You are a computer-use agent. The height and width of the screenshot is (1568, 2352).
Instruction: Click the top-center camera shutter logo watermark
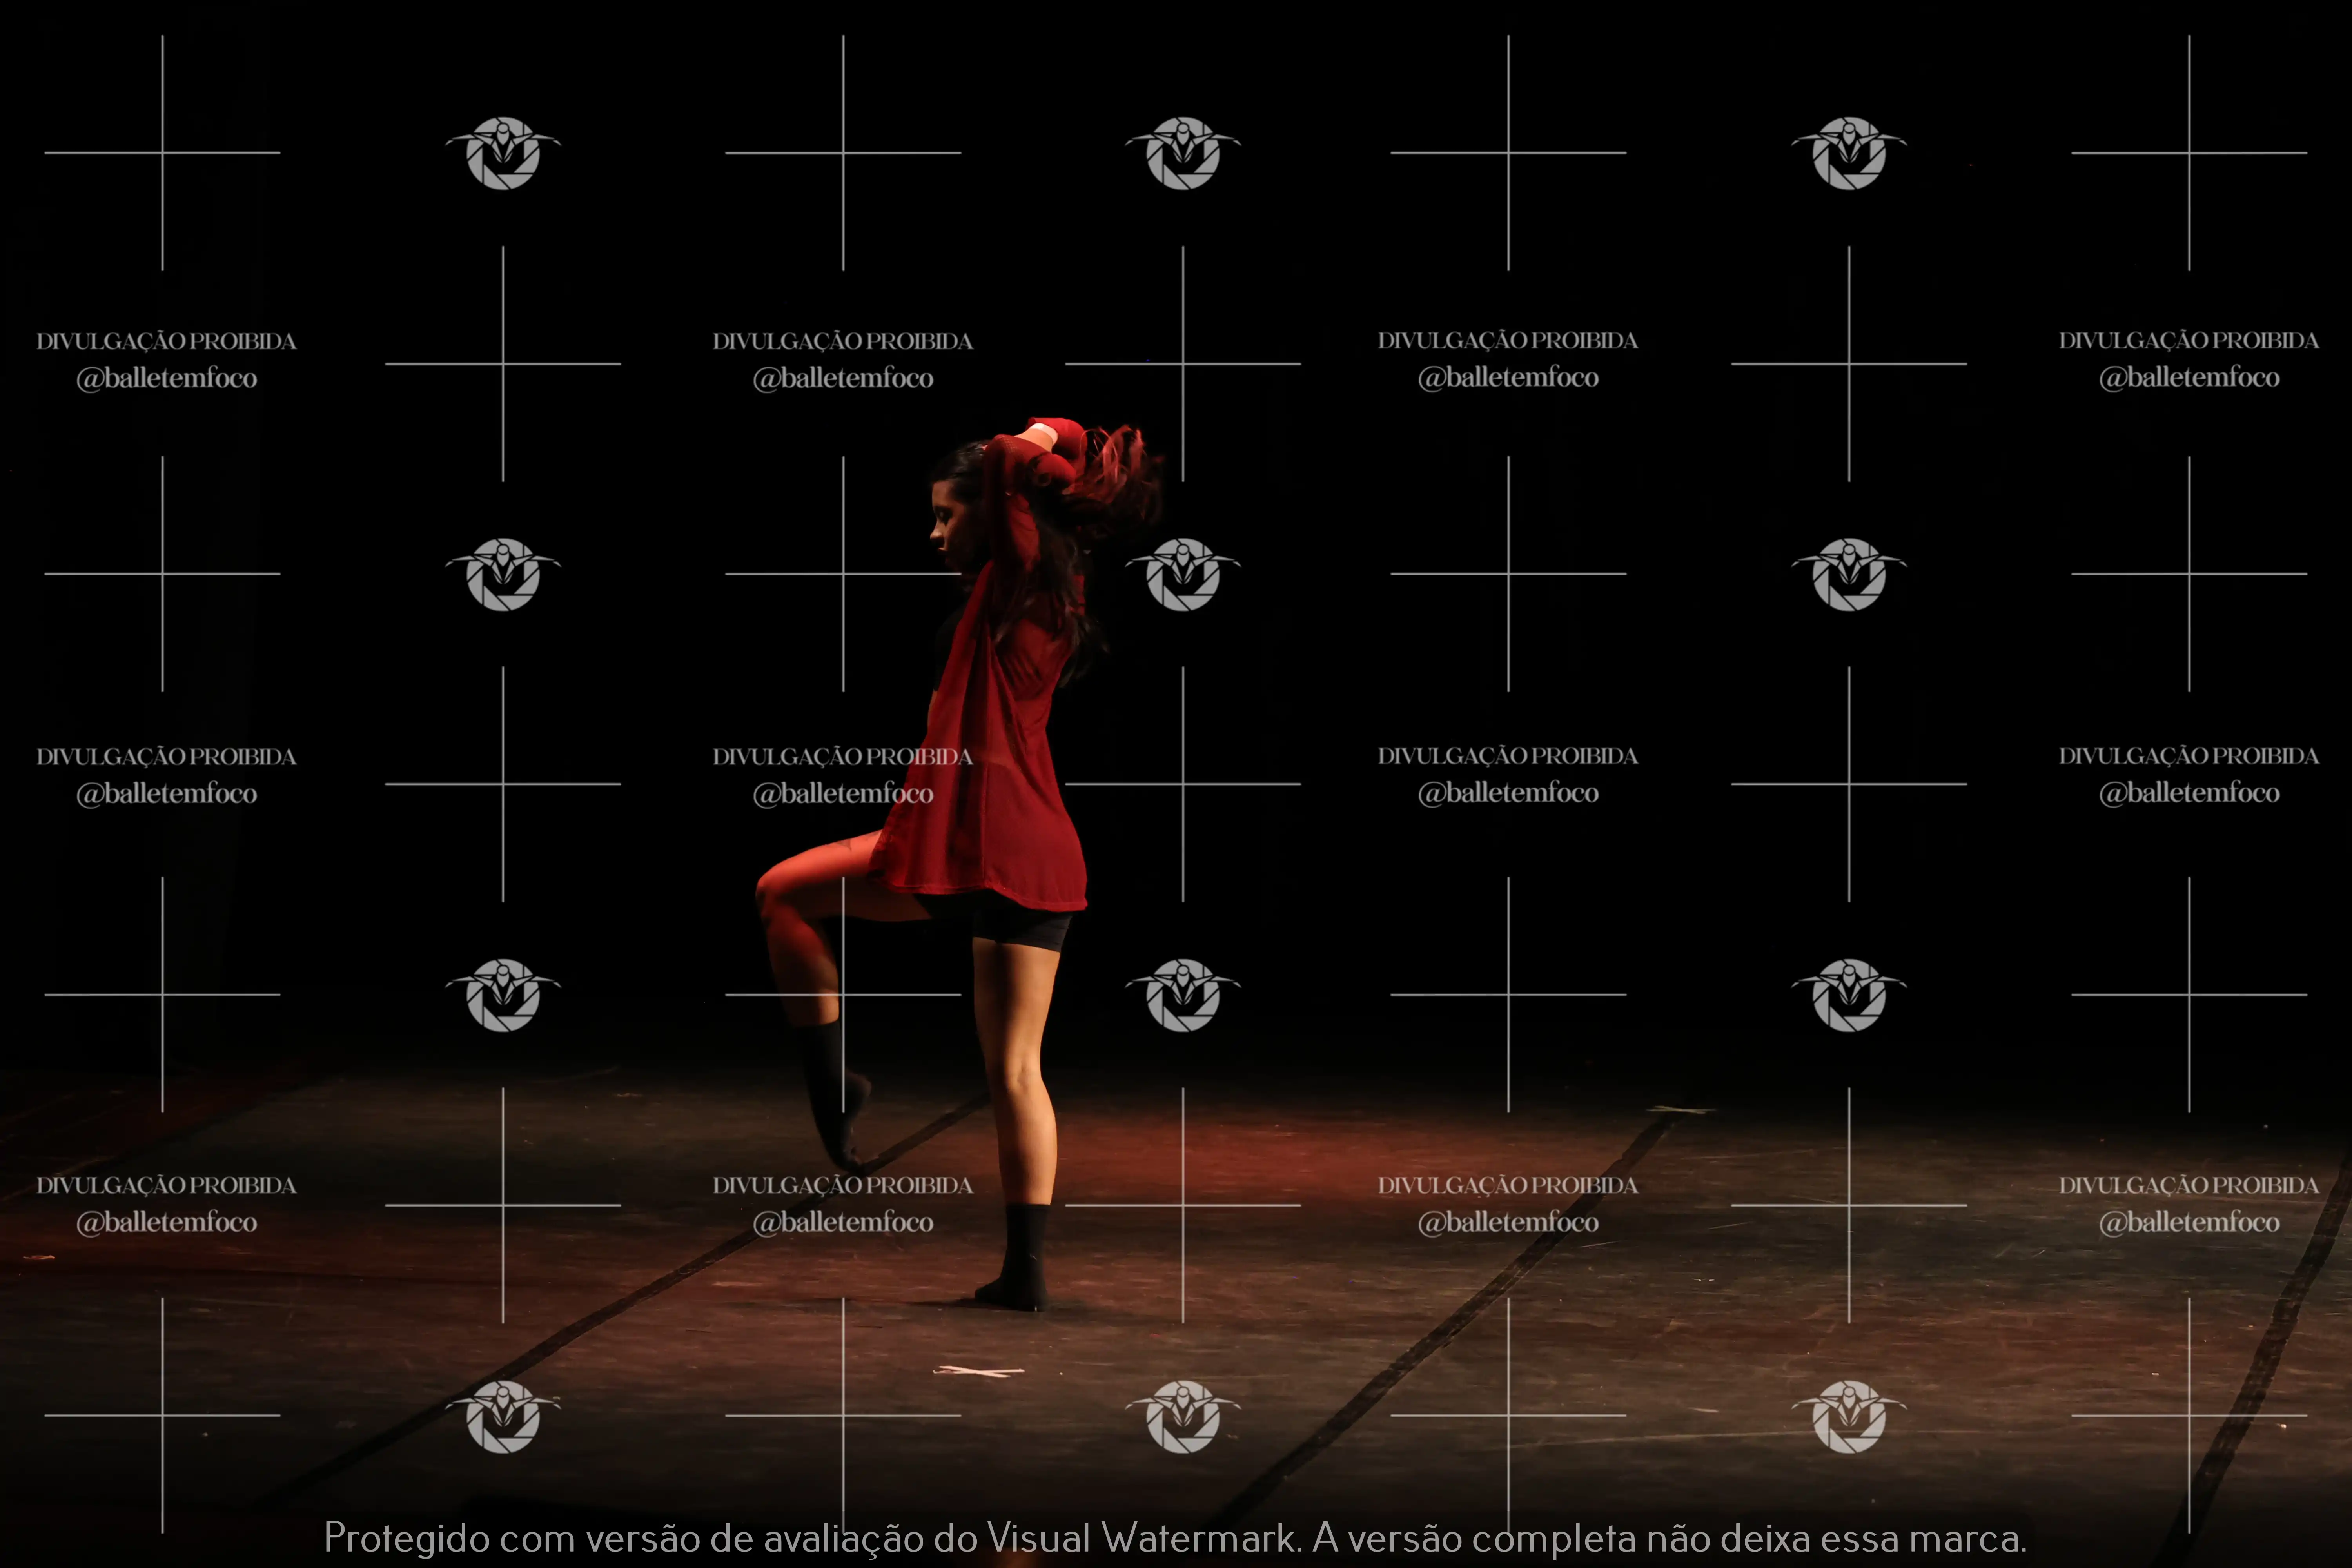(x=1183, y=153)
